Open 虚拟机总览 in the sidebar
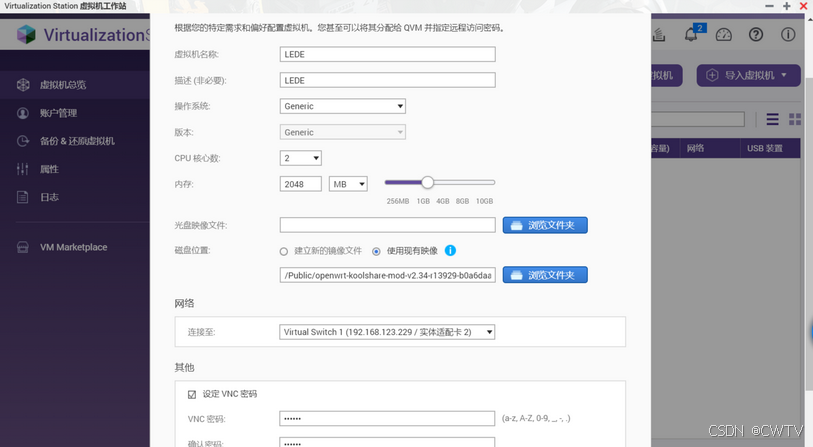This screenshot has width=813, height=447. 63,85
